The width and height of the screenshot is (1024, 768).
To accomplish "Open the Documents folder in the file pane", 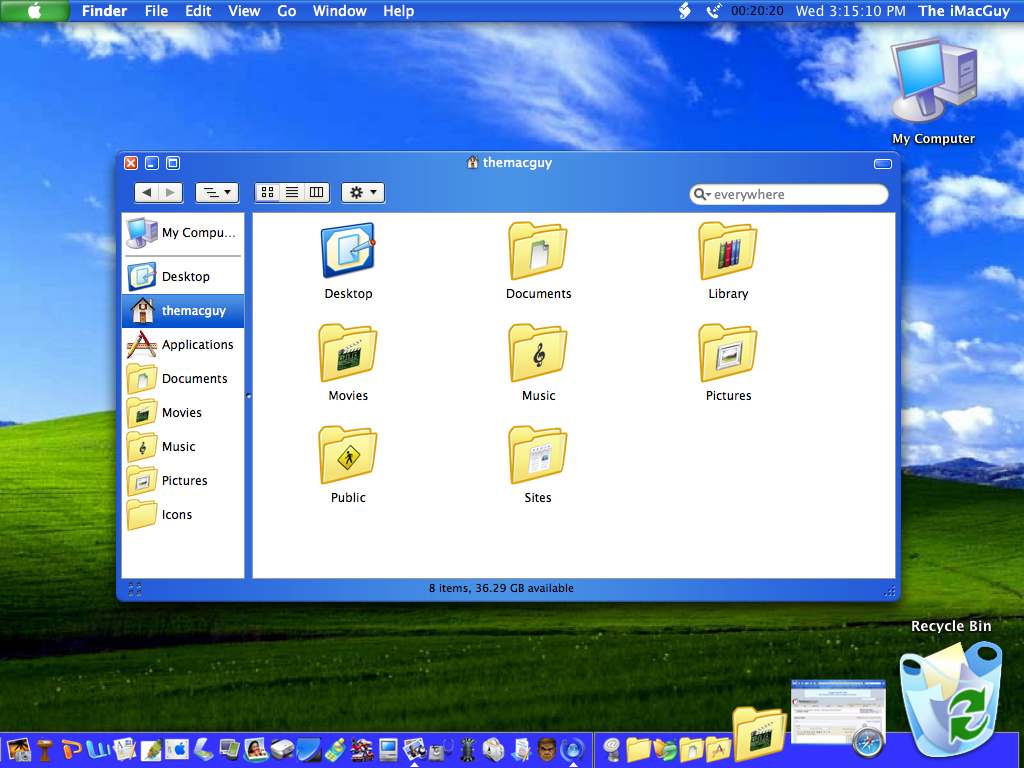I will pyautogui.click(x=537, y=251).
